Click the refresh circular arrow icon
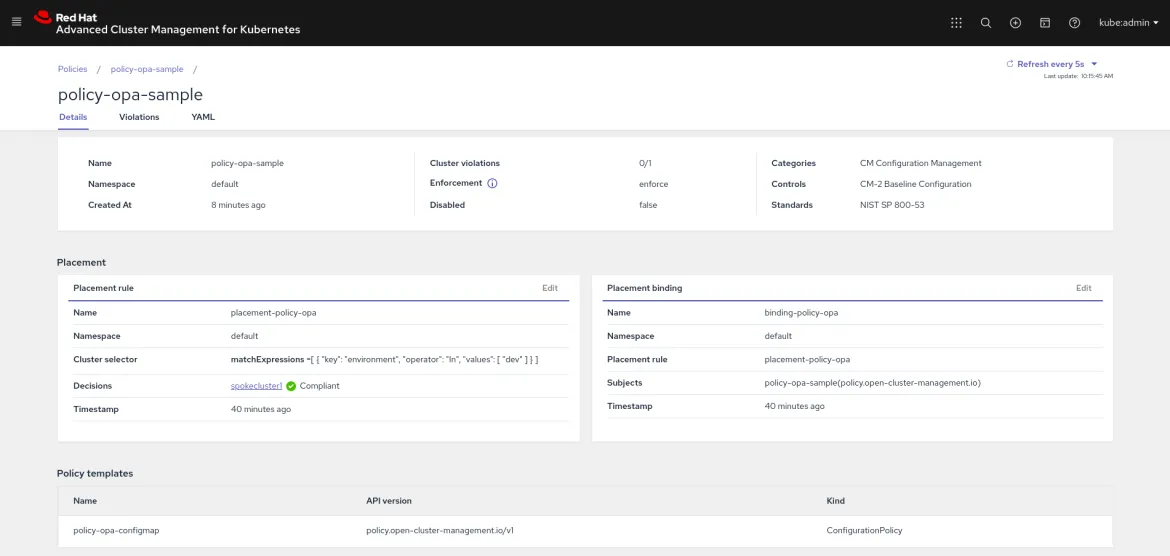This screenshot has width=1170, height=556. [x=1010, y=64]
